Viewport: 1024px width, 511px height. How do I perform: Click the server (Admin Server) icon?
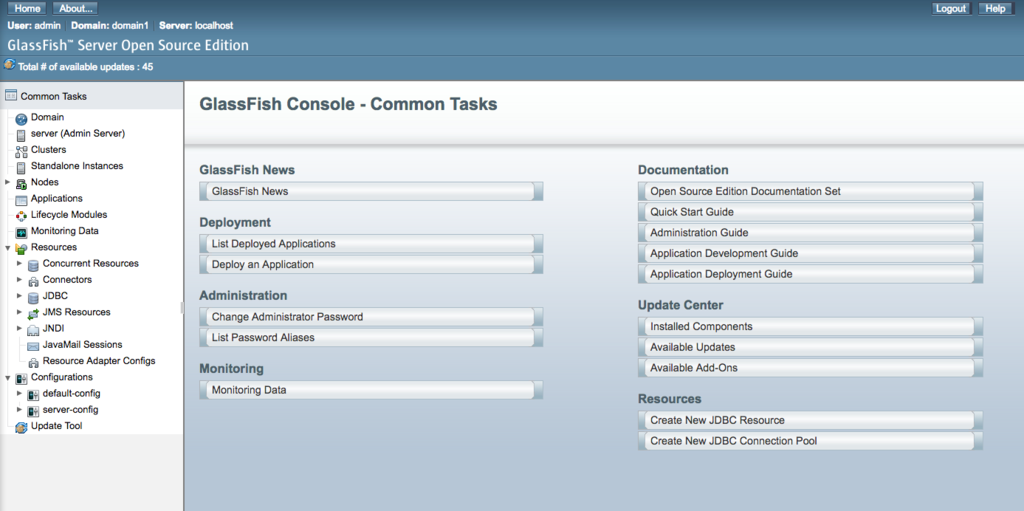[21, 135]
